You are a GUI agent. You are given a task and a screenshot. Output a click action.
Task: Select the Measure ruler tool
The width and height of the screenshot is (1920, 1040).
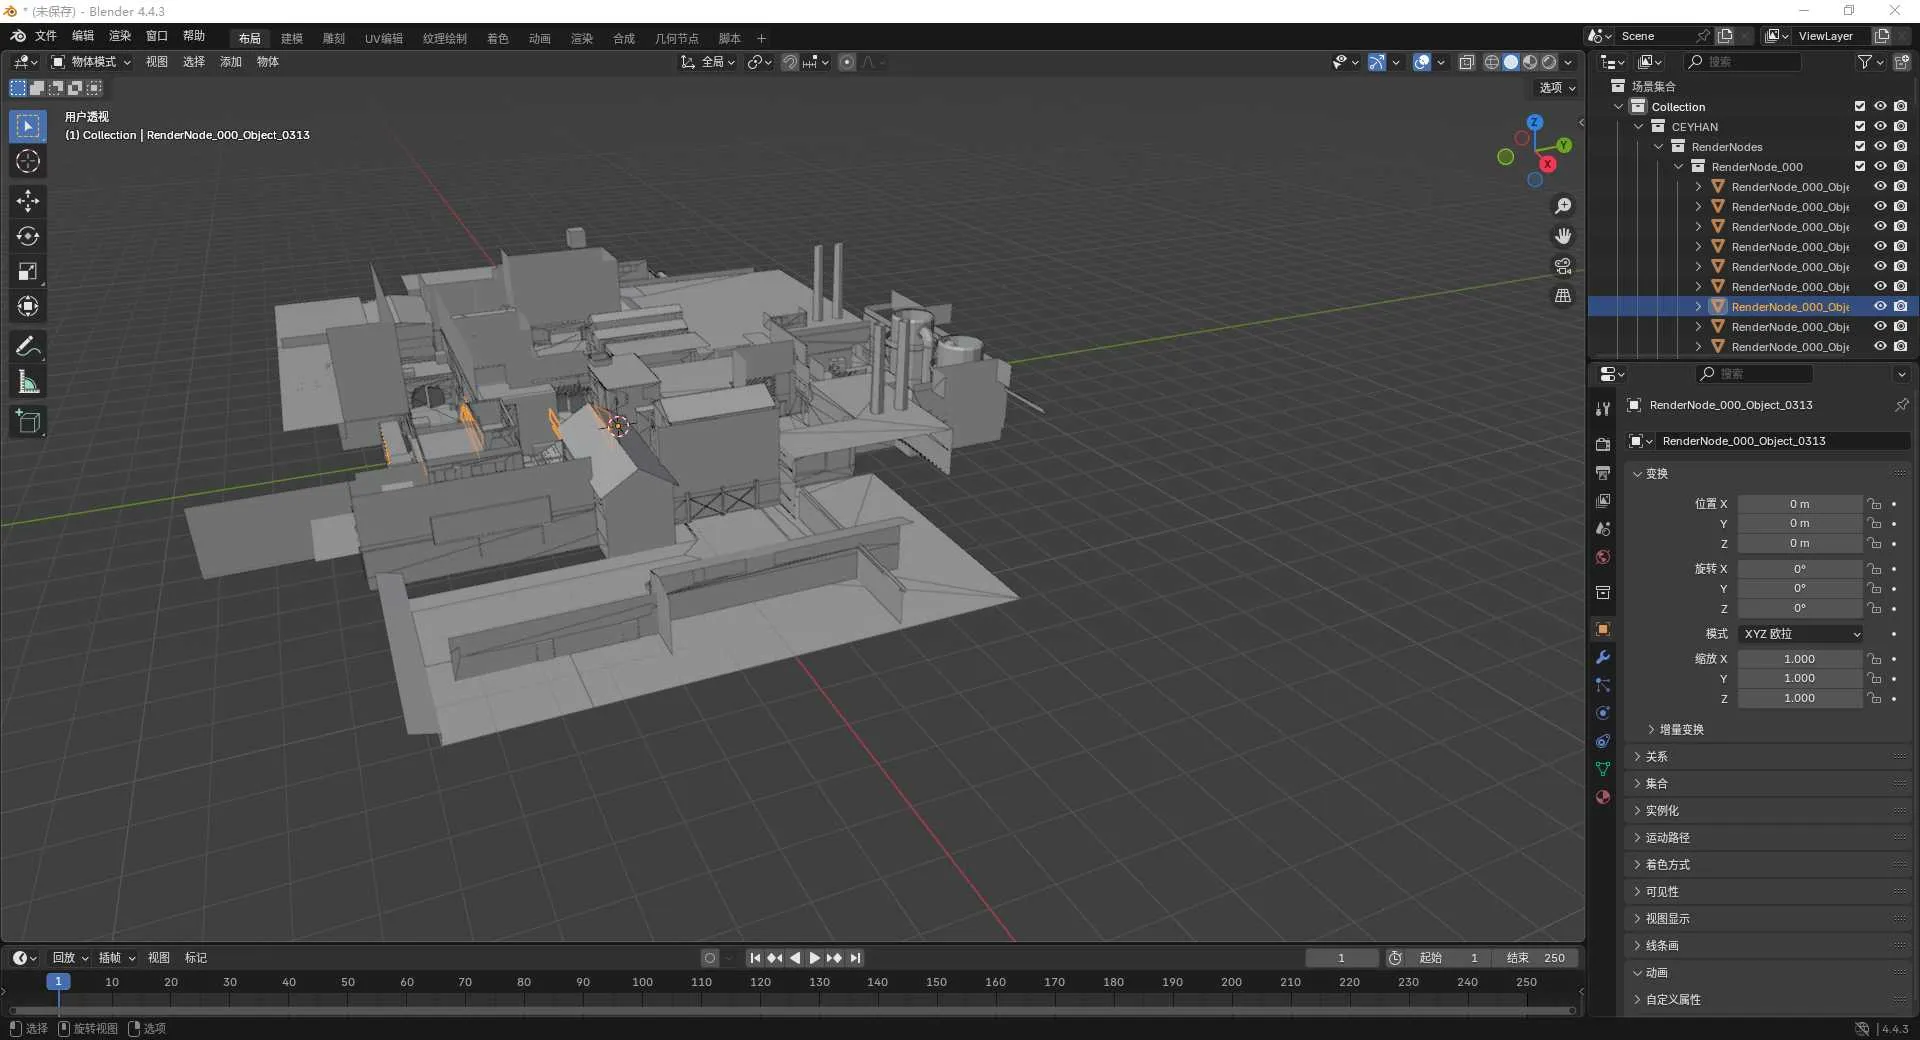tap(28, 382)
